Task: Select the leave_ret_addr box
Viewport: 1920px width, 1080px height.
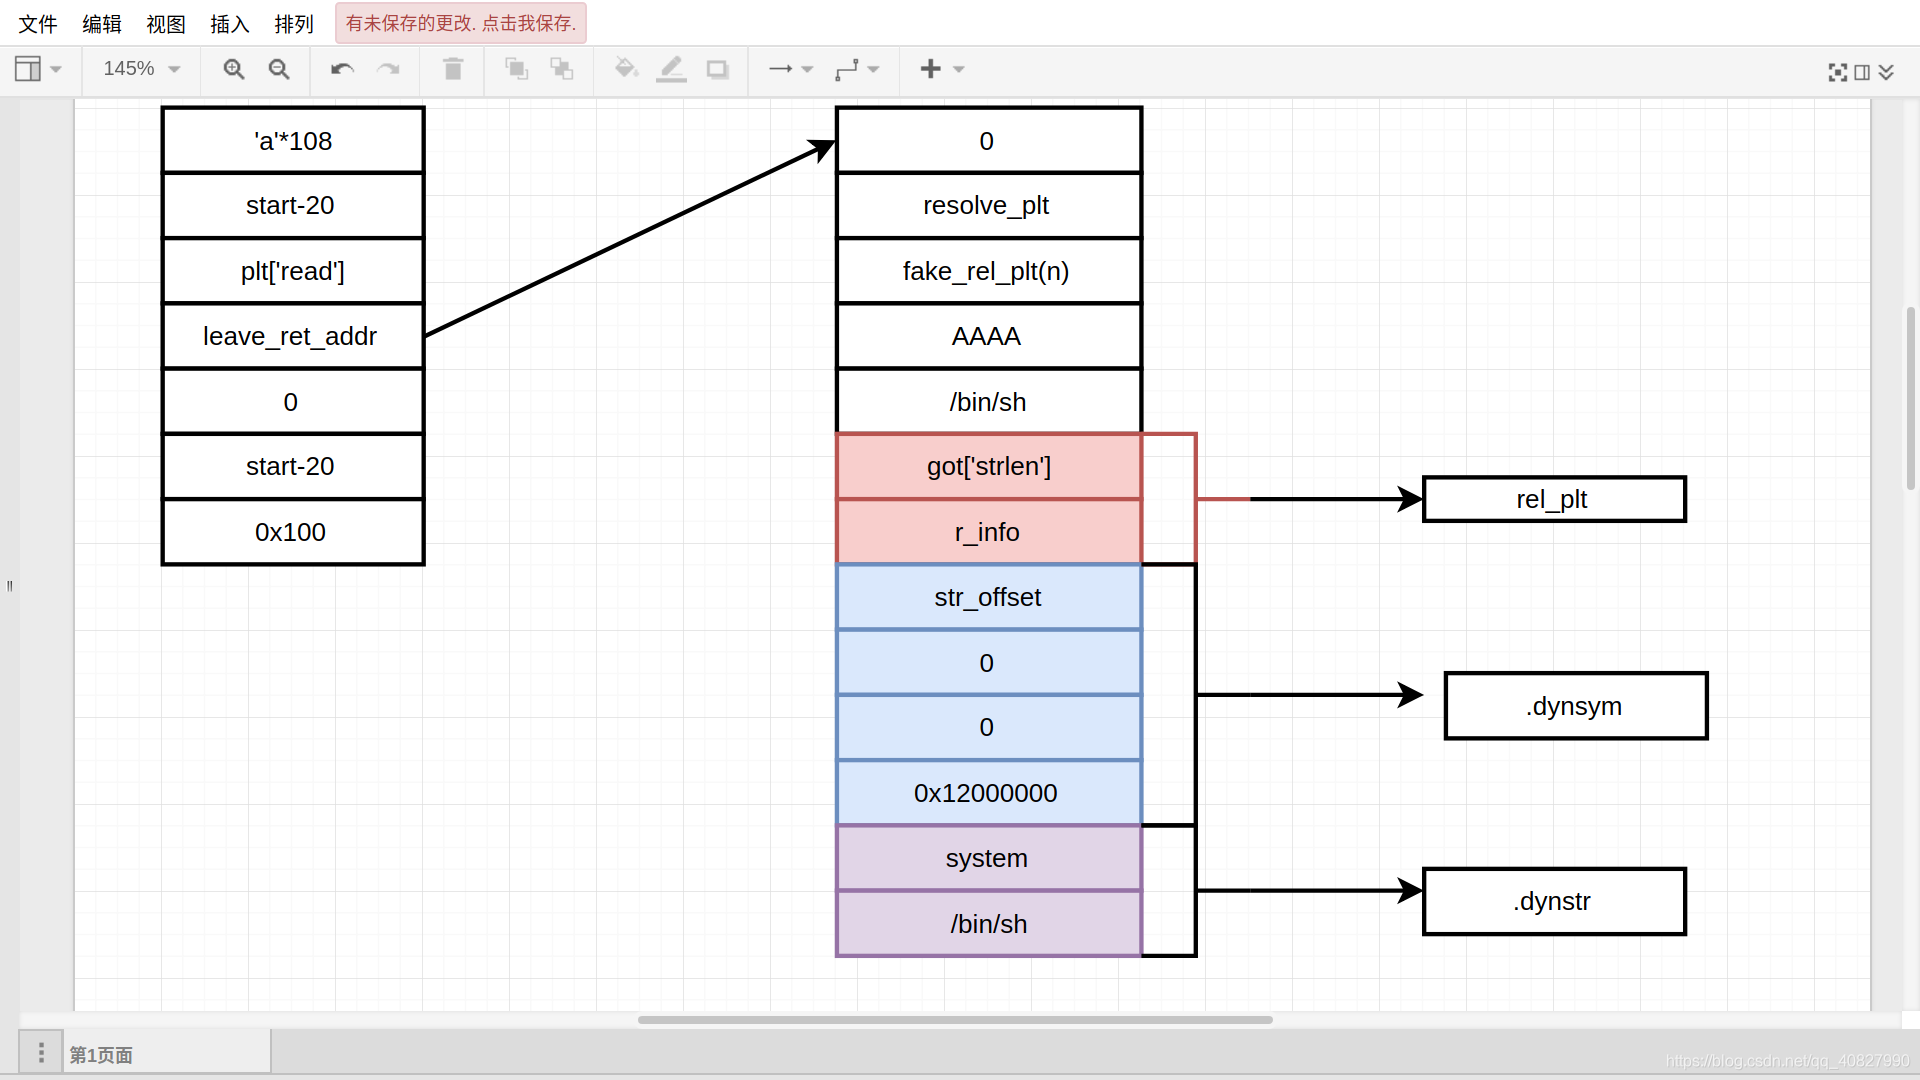Action: (x=293, y=336)
